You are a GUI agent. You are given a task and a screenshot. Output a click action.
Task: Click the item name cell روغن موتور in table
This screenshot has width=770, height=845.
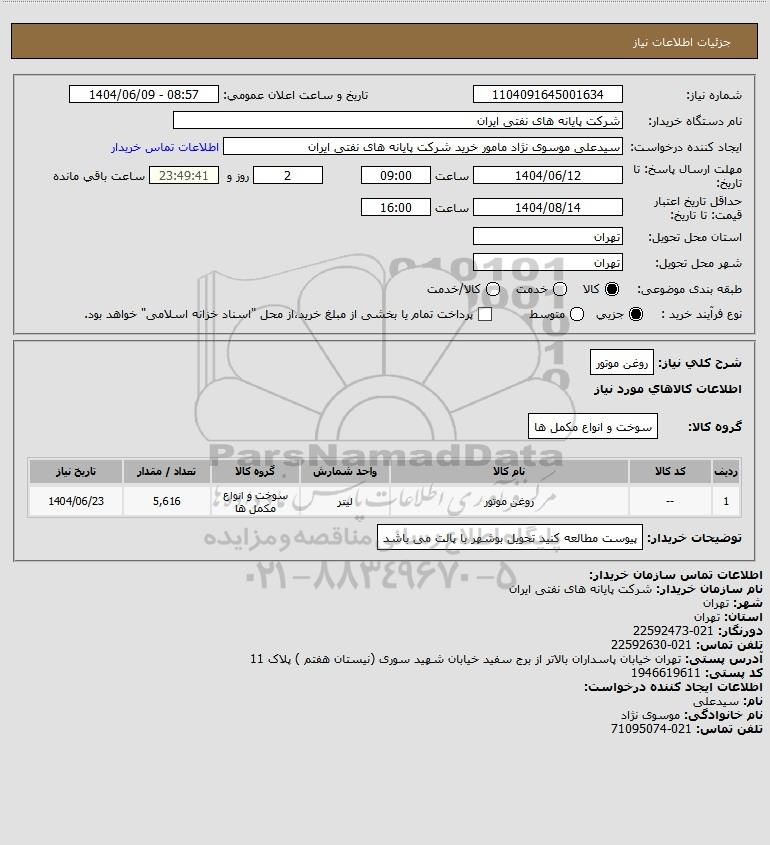click(509, 502)
